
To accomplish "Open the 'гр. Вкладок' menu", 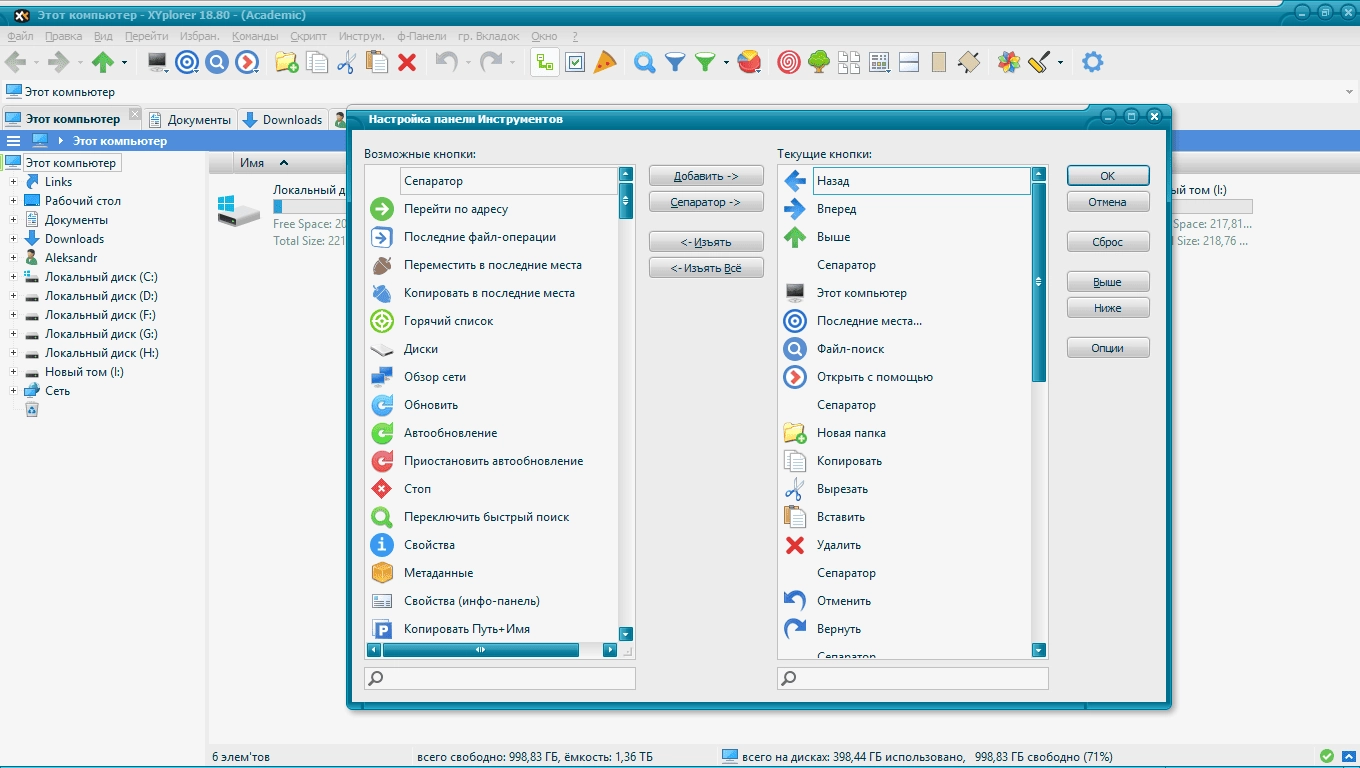I will 487,36.
